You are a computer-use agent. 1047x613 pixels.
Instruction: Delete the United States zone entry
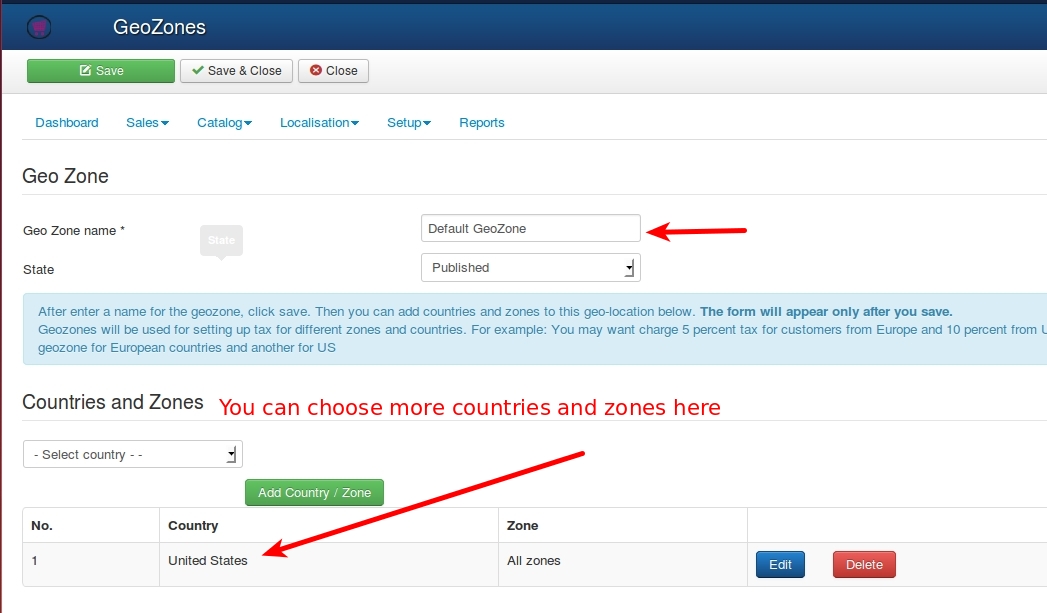[x=864, y=564]
